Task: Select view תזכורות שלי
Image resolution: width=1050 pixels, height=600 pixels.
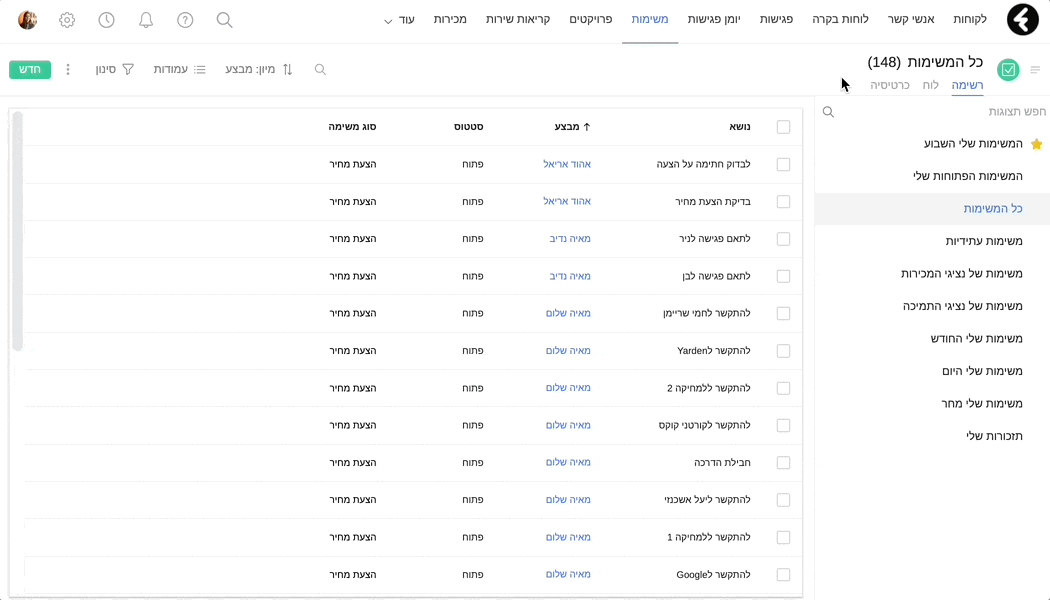Action: pos(994,436)
